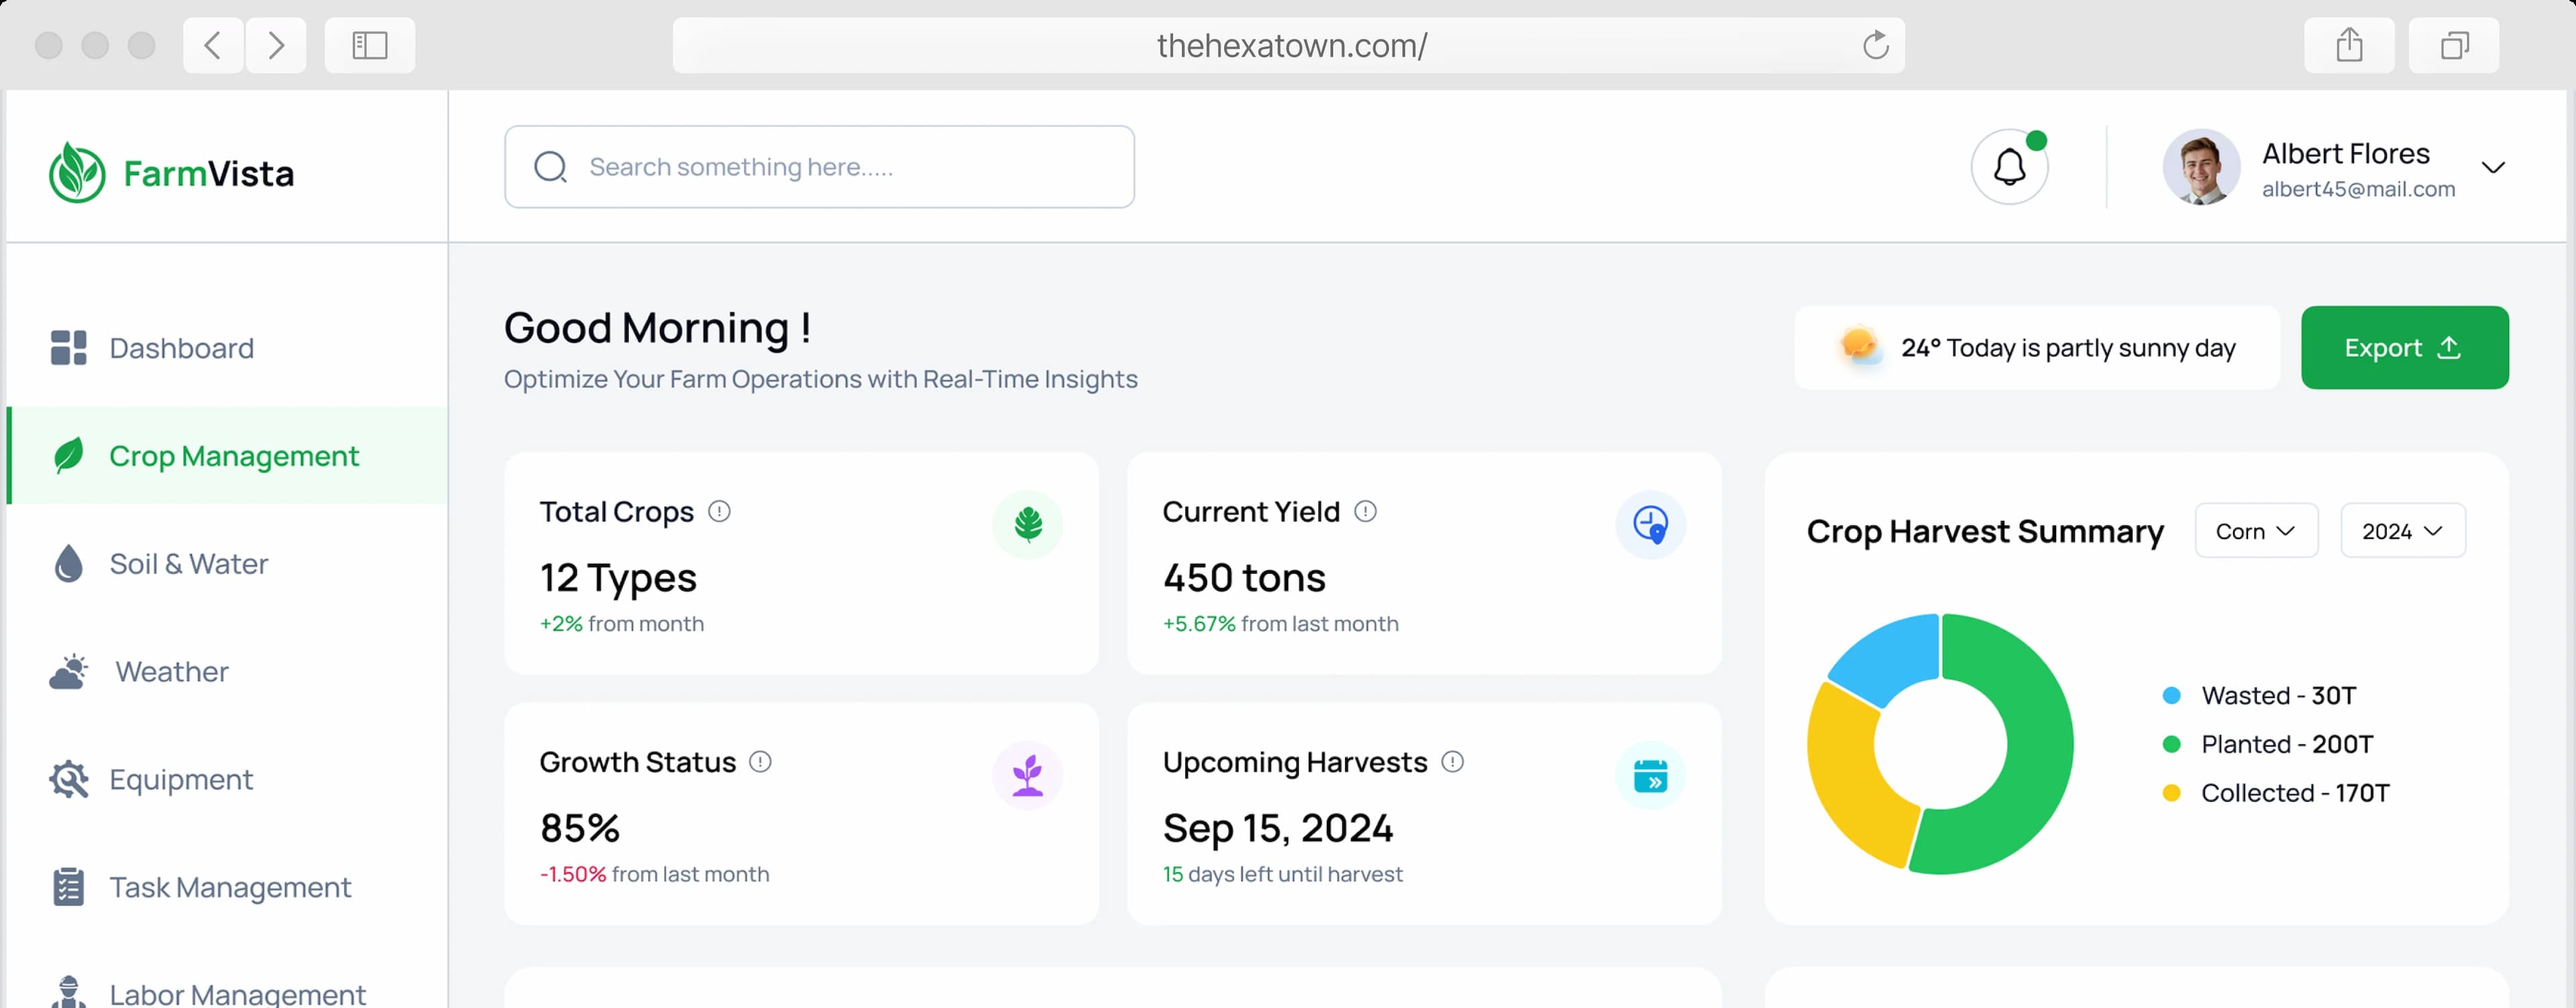Screen dimensions: 2576x1008
Task: Click the Upcoming Harvests calendar icon
Action: [1650, 776]
